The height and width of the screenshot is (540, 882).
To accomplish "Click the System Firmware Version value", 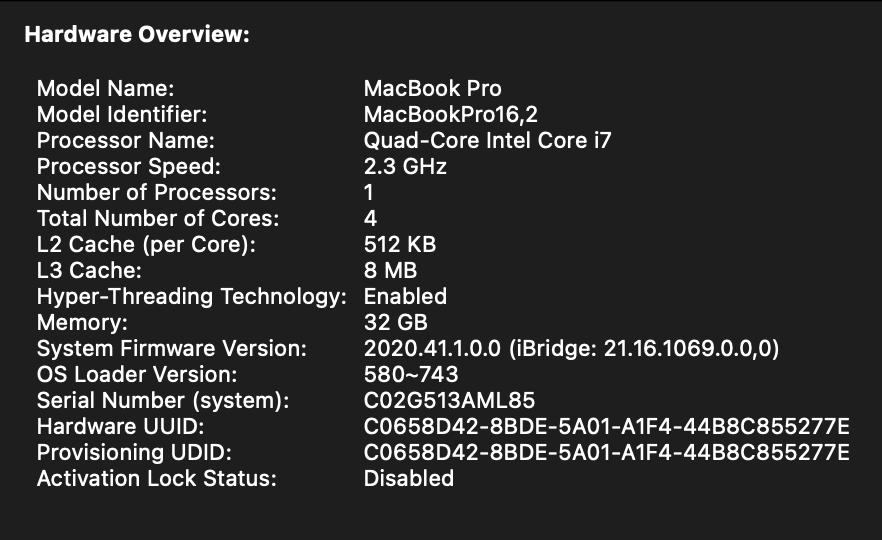I will (x=572, y=349).
